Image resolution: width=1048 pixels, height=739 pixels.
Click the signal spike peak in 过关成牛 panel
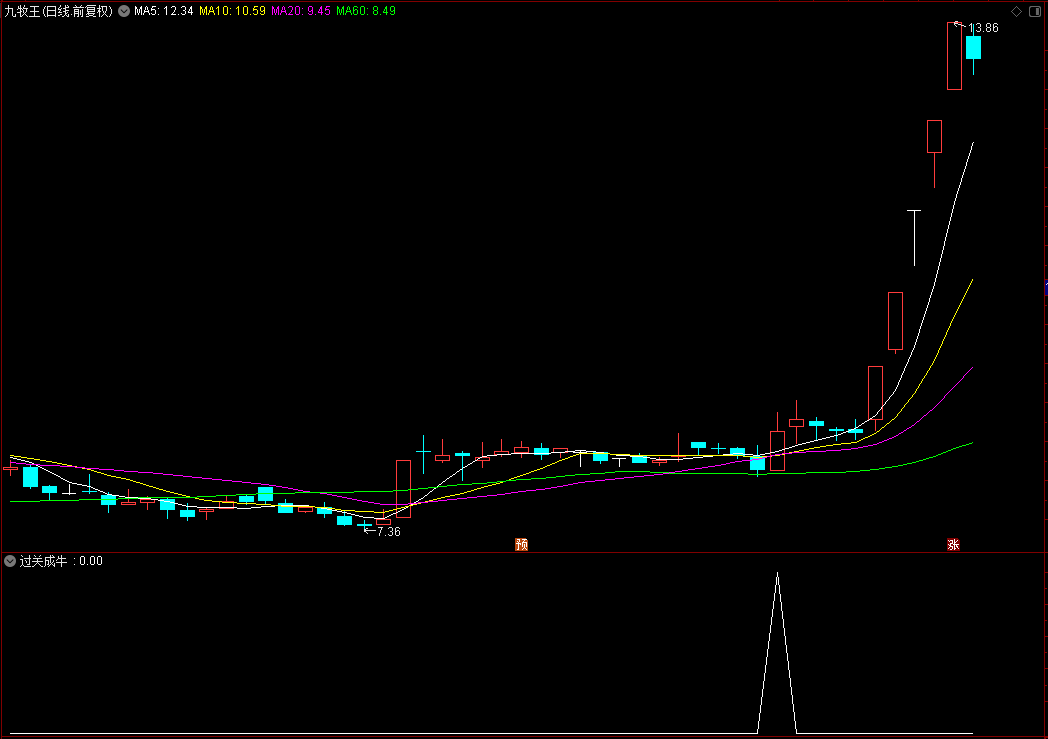point(777,573)
